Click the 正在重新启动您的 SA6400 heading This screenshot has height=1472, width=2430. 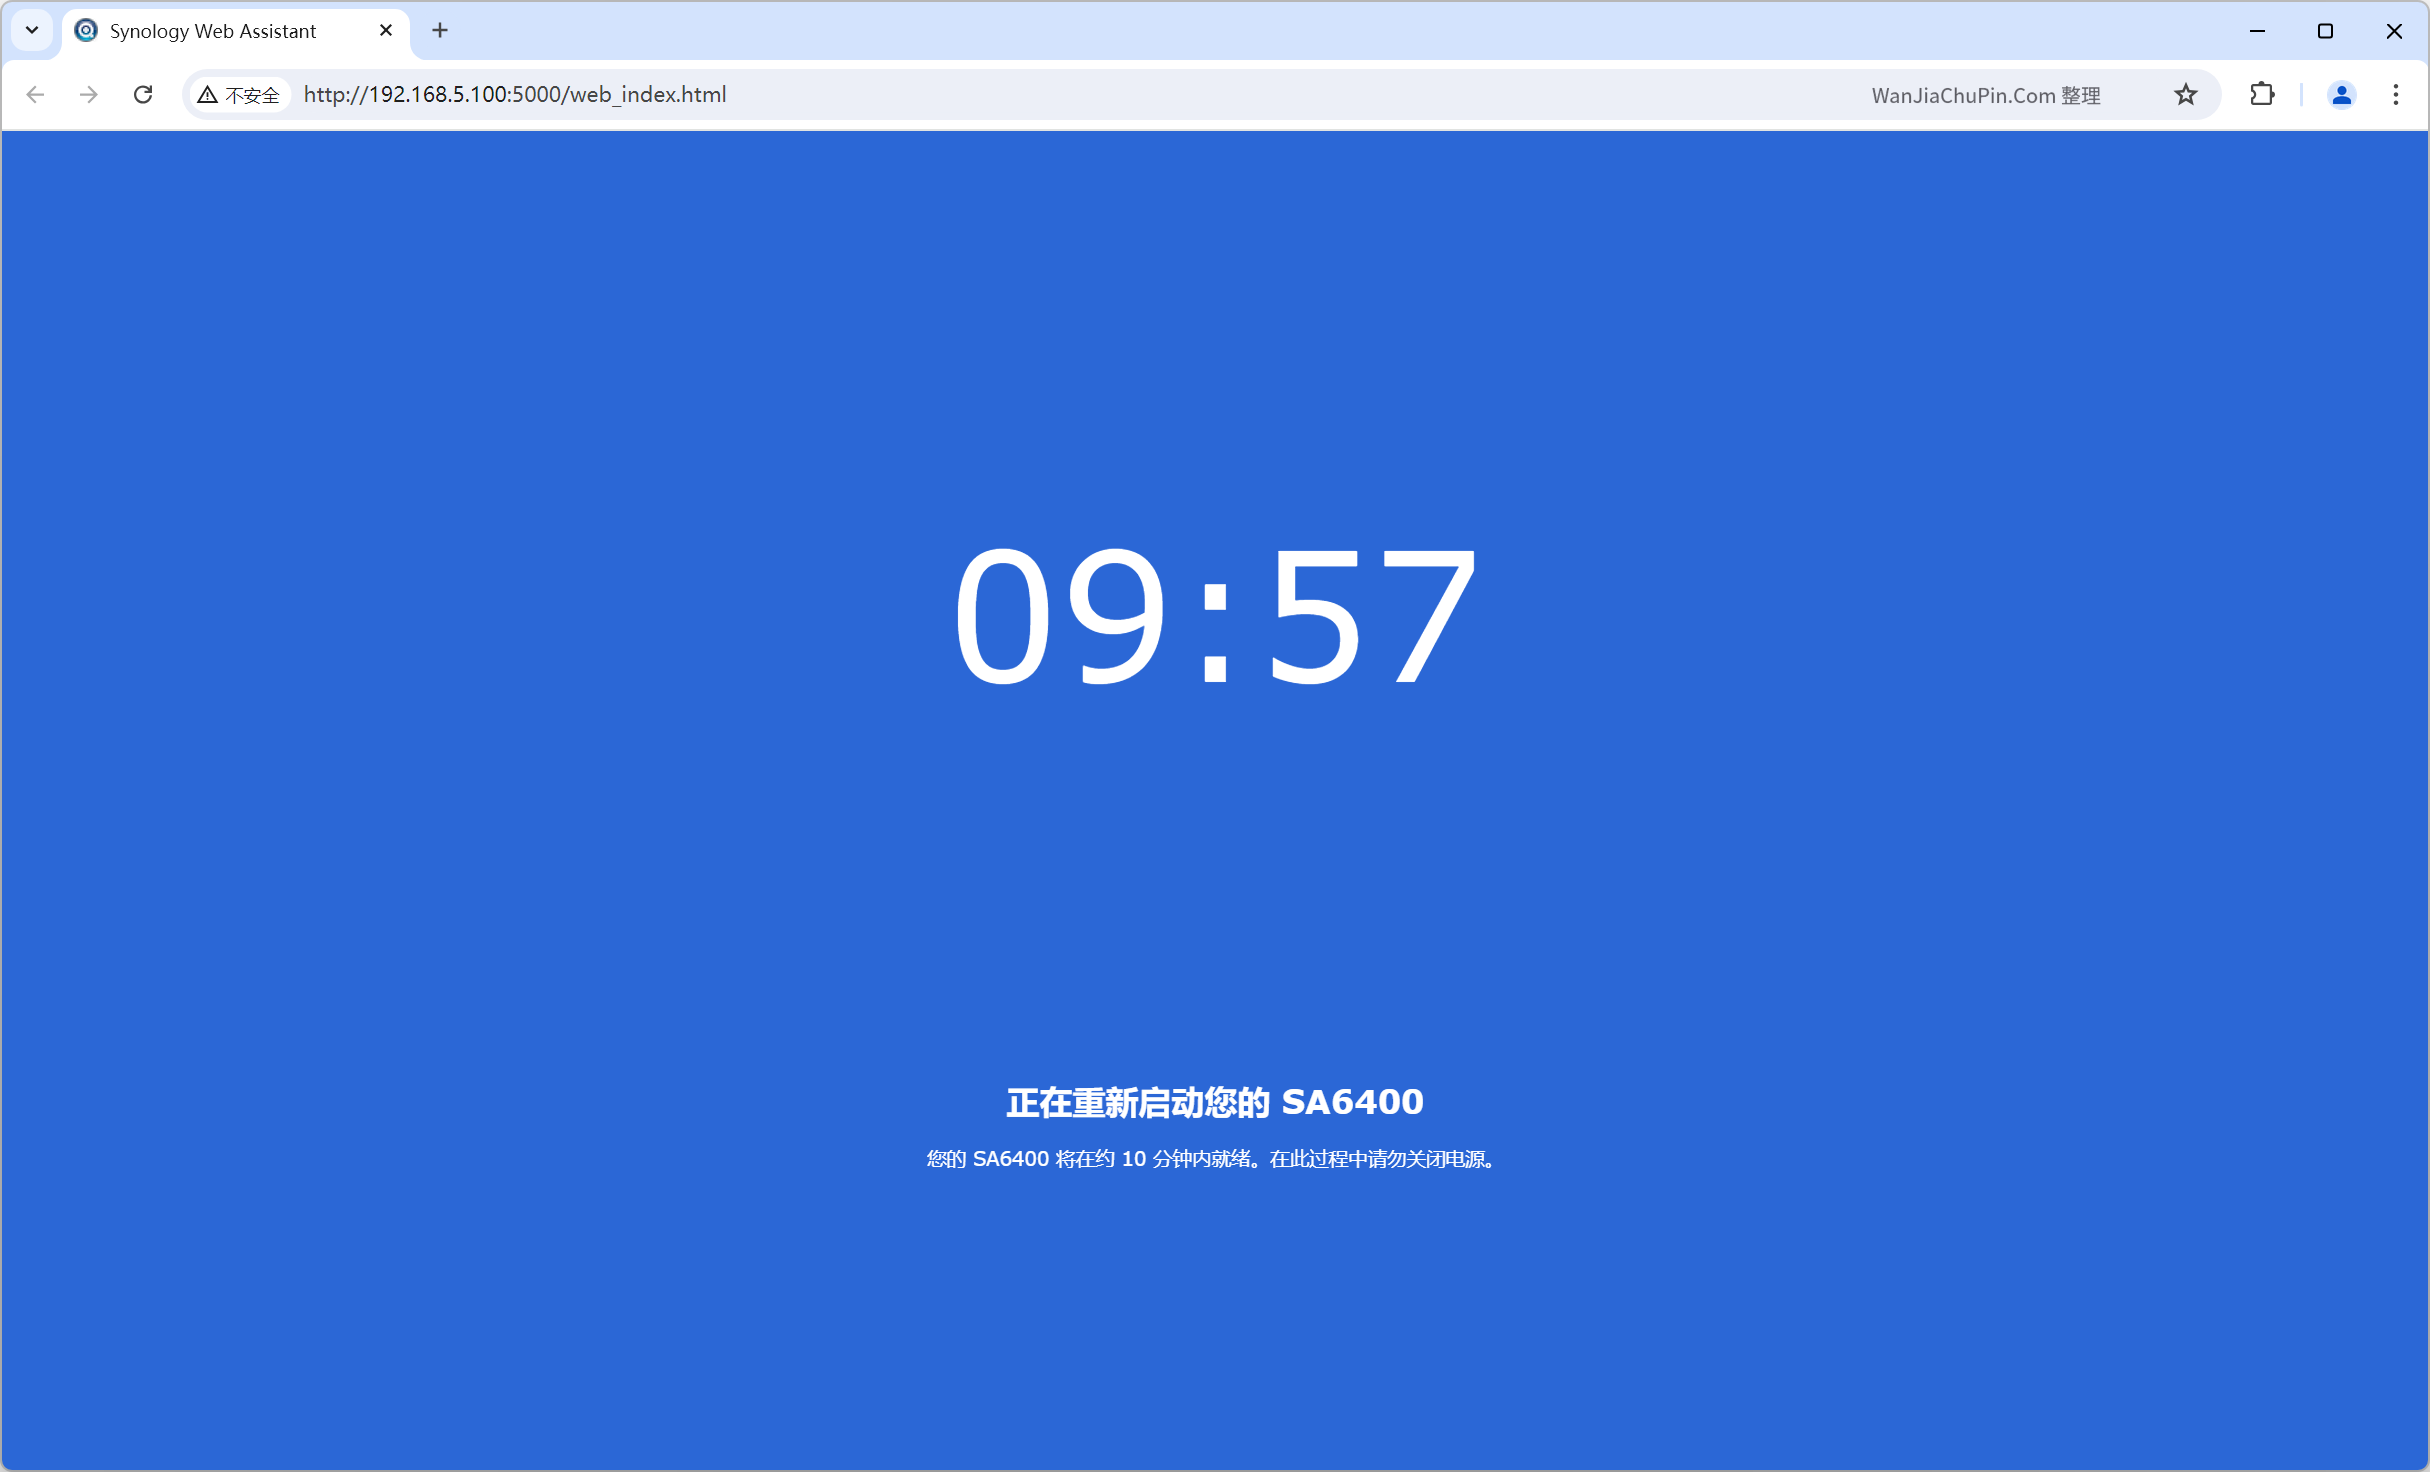(1215, 1102)
